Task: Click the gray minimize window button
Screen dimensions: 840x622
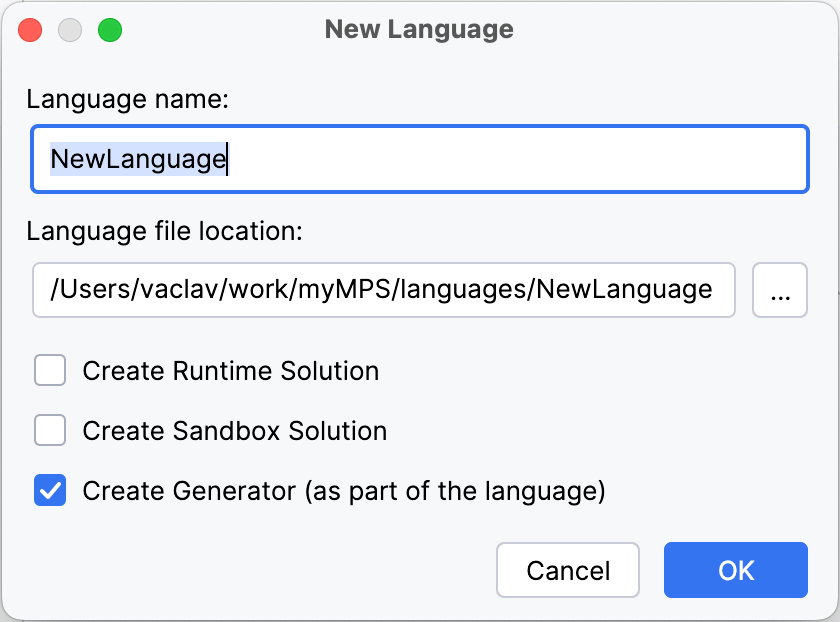Action: pyautogui.click(x=70, y=30)
